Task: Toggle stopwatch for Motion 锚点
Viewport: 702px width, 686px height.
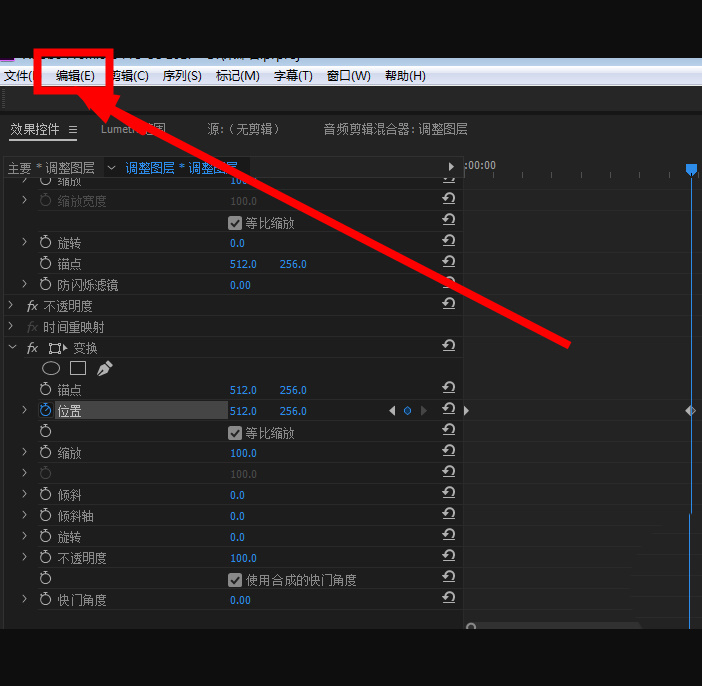Action: pos(45,263)
